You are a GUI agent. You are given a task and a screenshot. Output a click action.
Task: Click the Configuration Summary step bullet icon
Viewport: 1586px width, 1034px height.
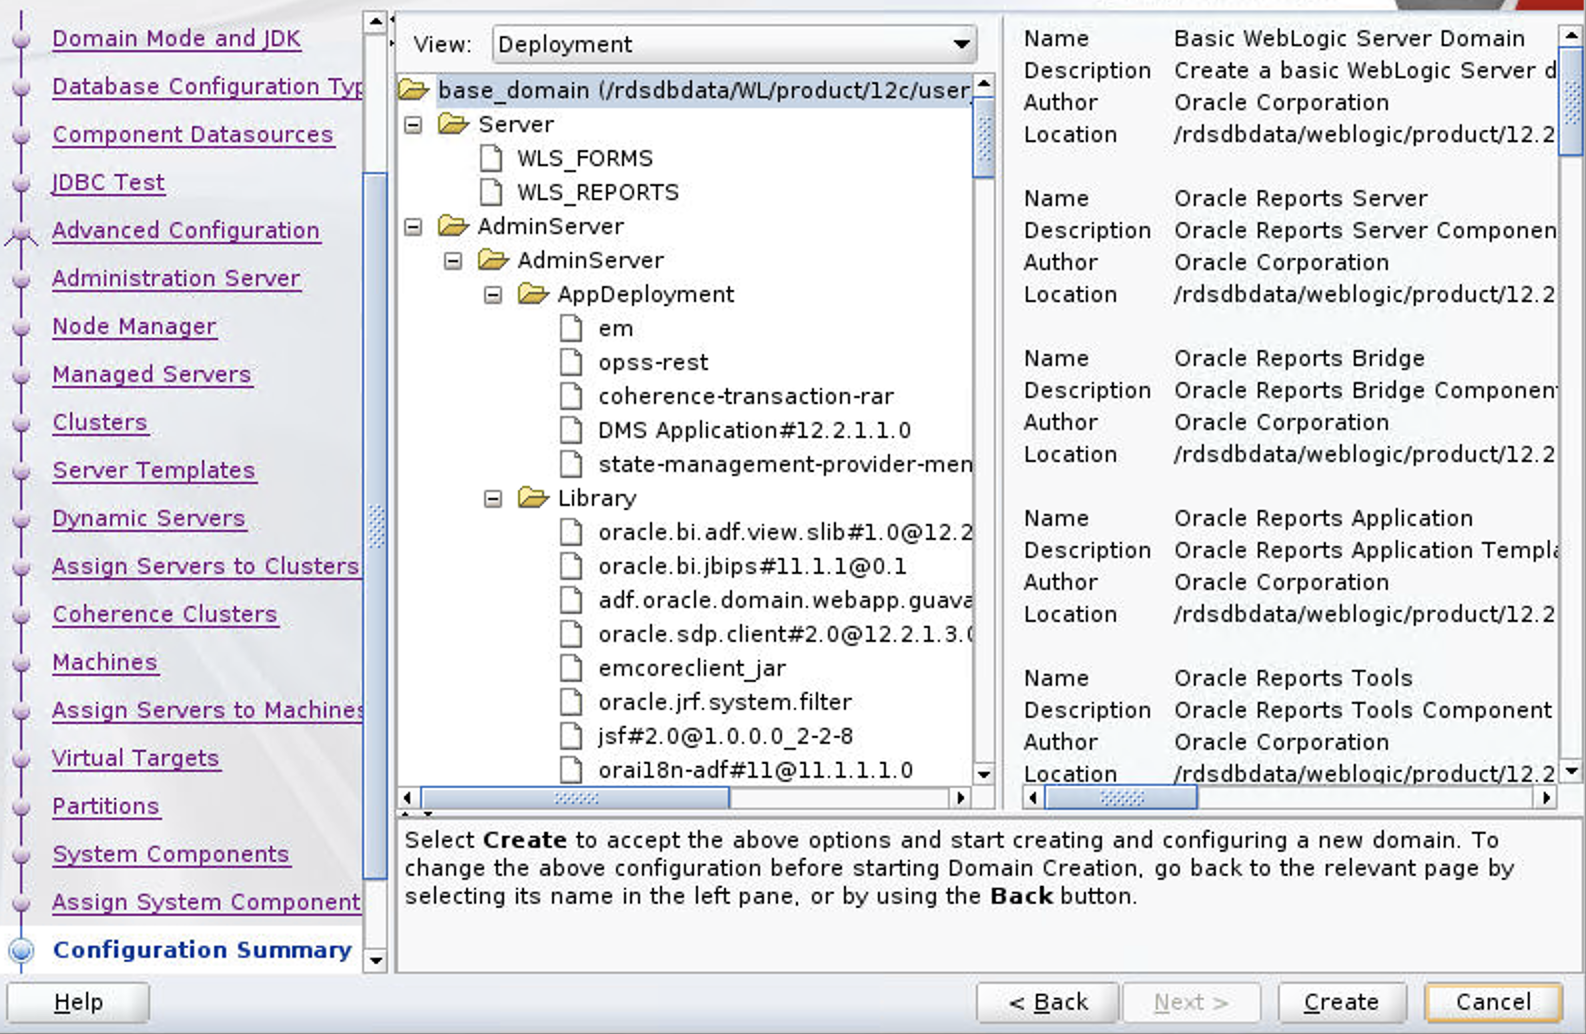21,950
